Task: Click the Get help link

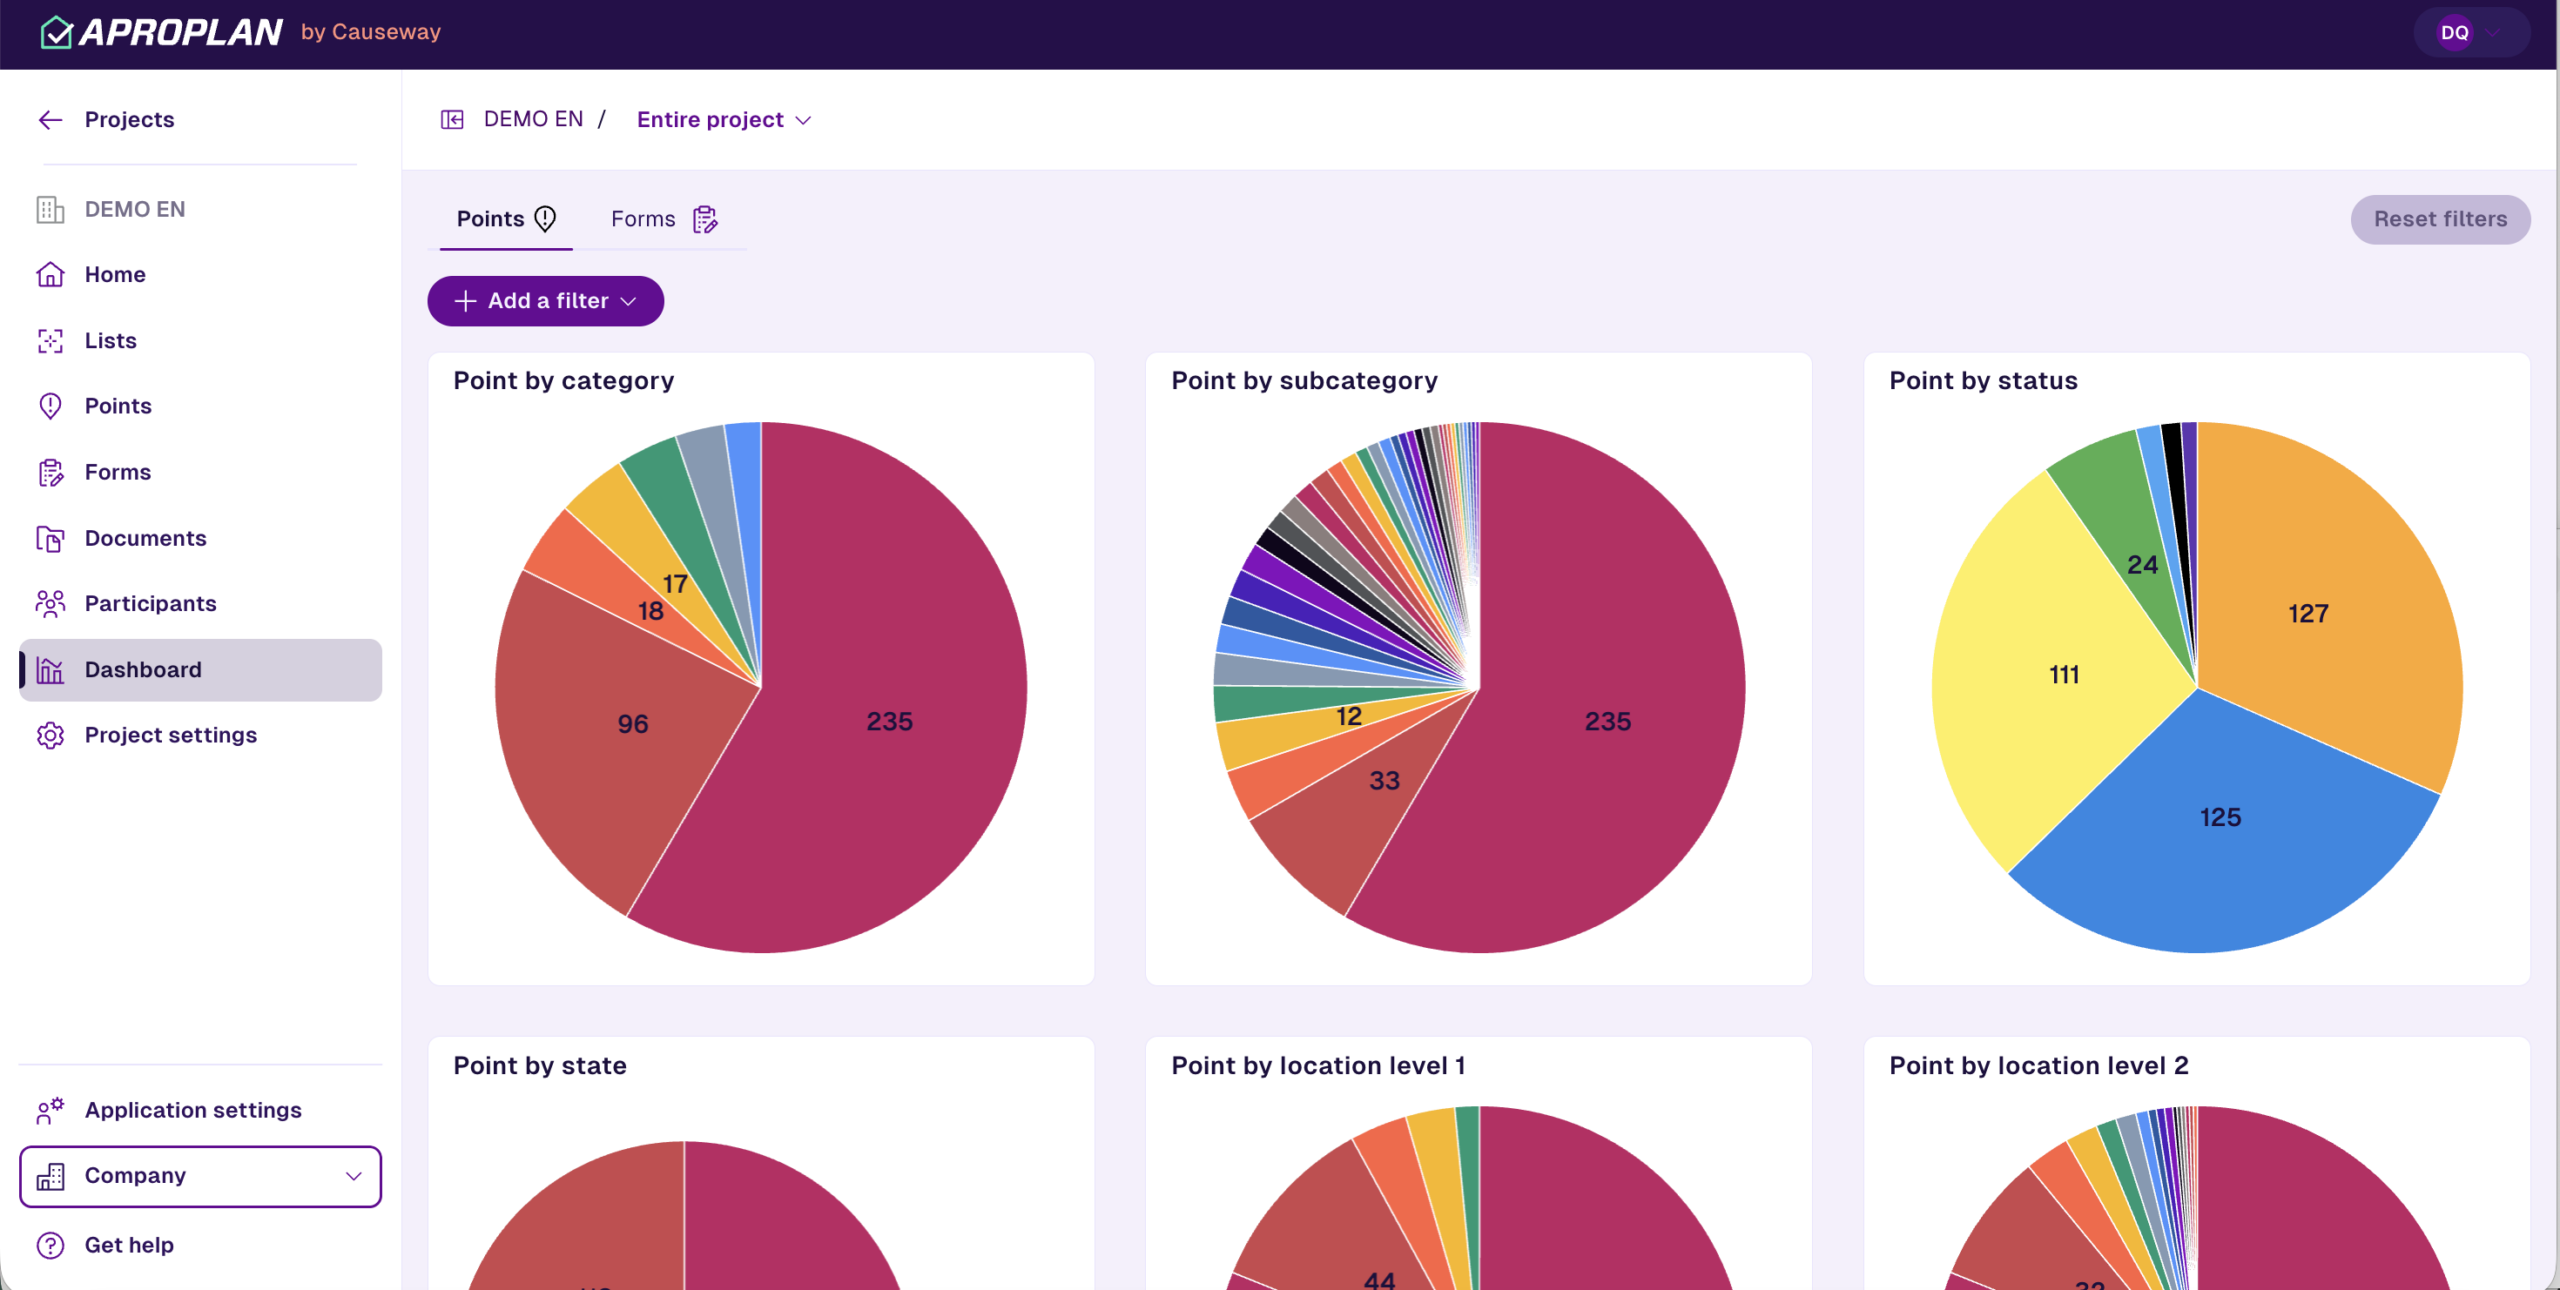Action: [129, 1245]
